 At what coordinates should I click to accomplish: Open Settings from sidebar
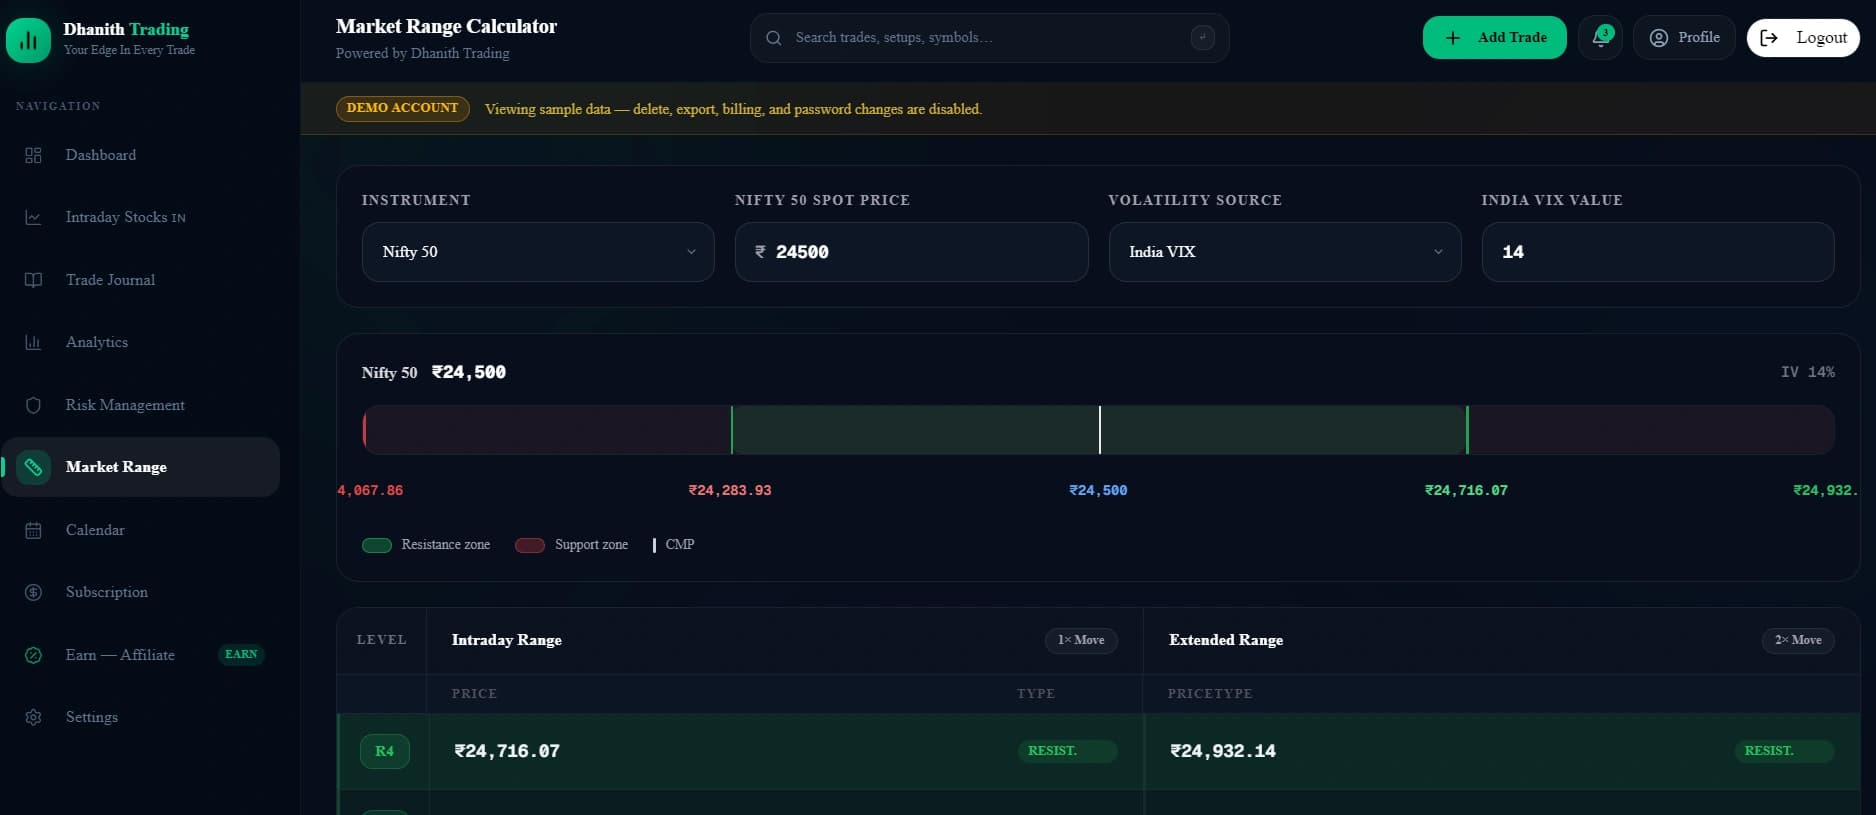coord(140,717)
